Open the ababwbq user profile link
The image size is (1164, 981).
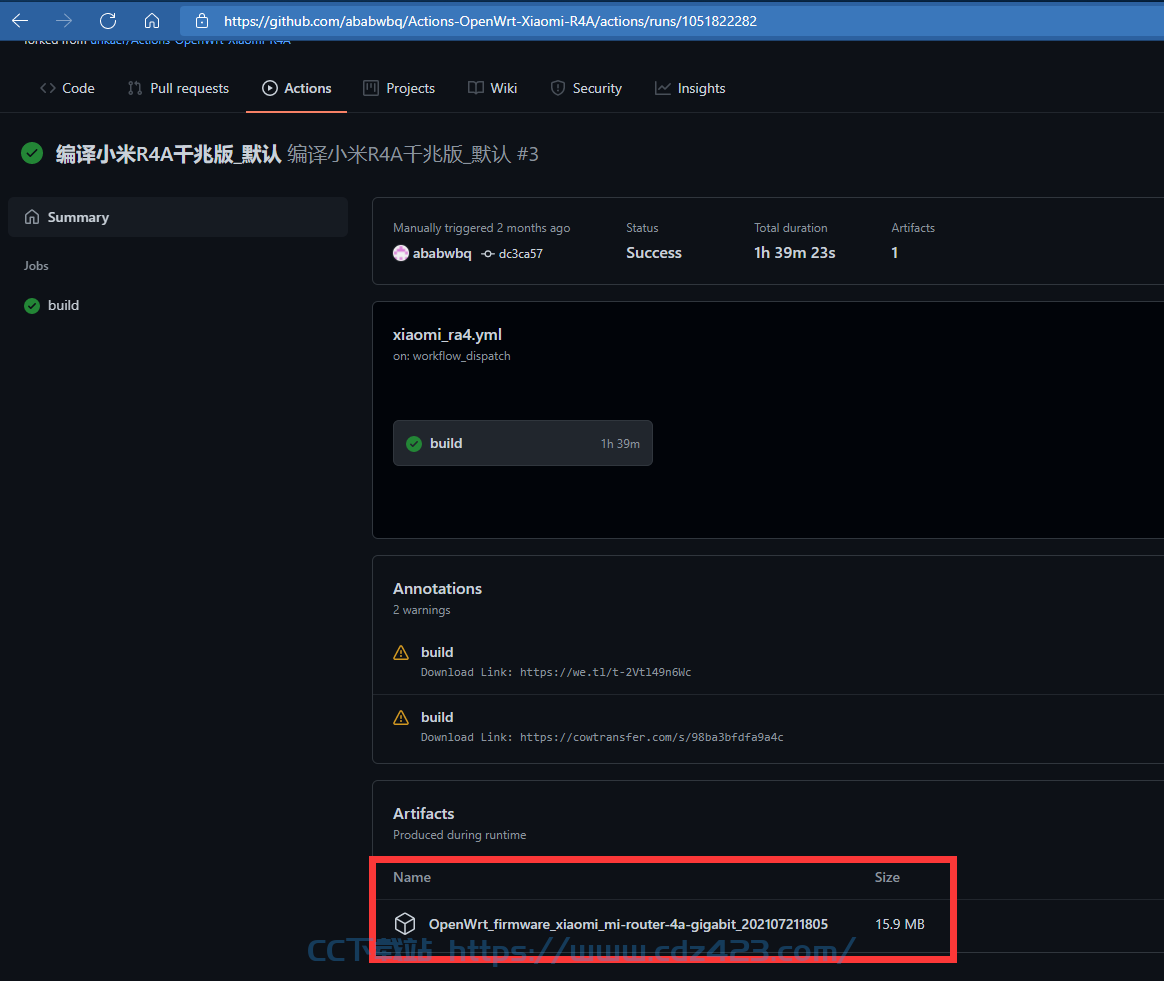tap(442, 253)
